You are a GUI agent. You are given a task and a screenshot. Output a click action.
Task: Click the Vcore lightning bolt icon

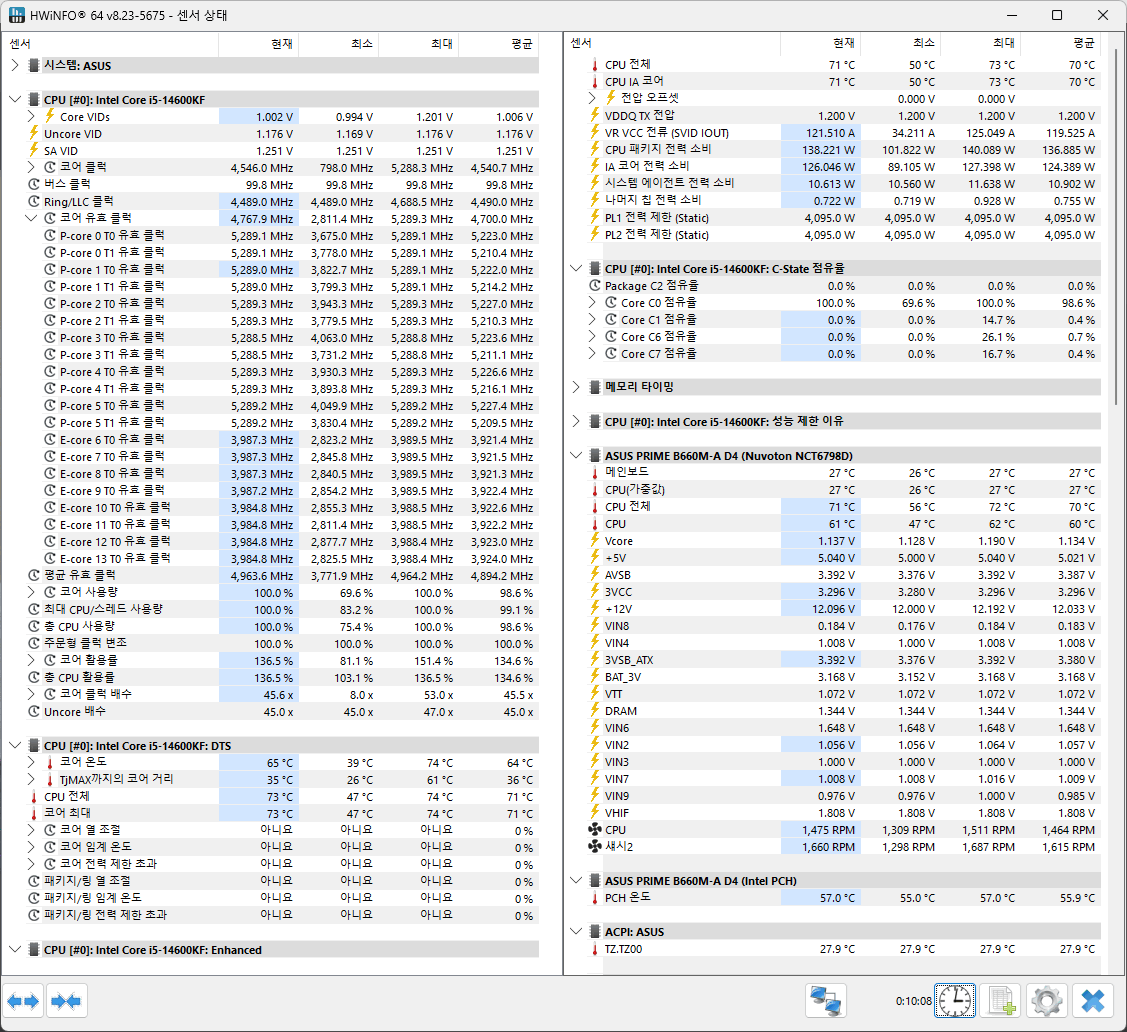tap(594, 540)
